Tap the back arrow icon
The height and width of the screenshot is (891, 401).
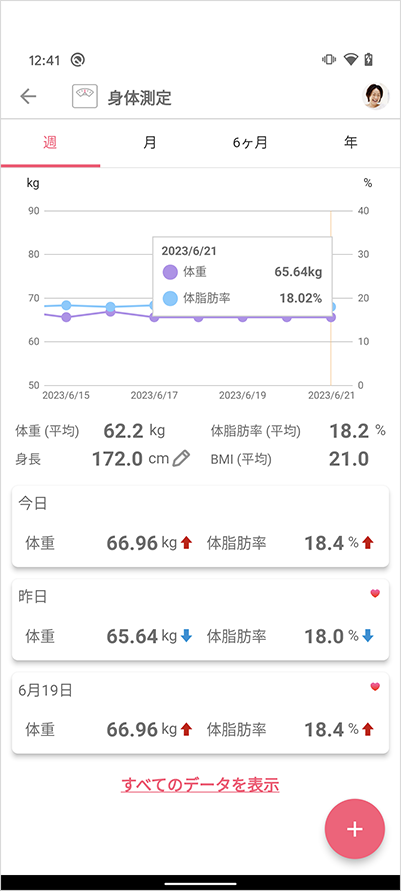[x=28, y=97]
